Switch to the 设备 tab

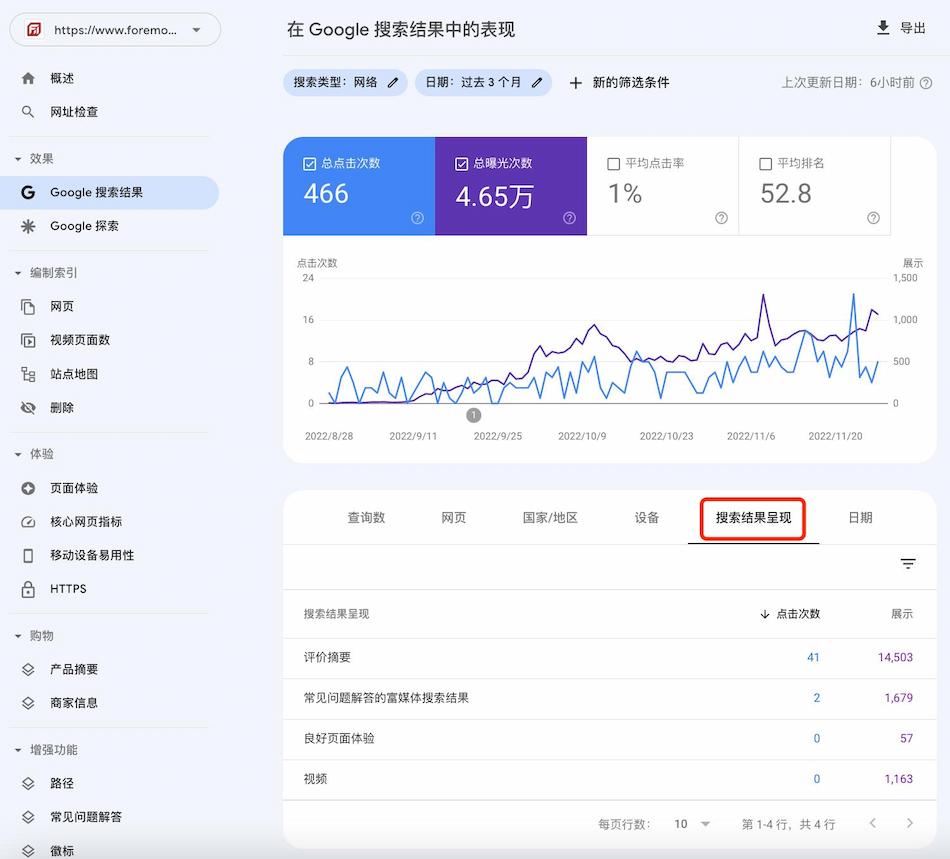pyautogui.click(x=648, y=518)
